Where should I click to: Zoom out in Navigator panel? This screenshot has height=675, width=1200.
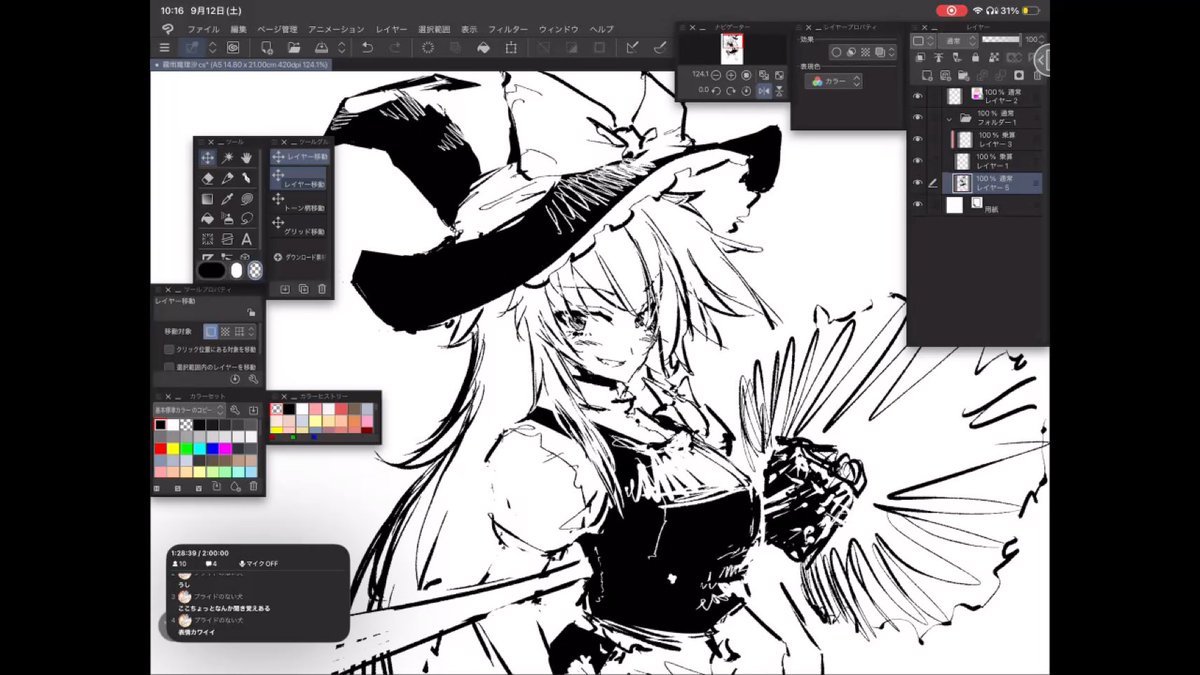pyautogui.click(x=717, y=75)
